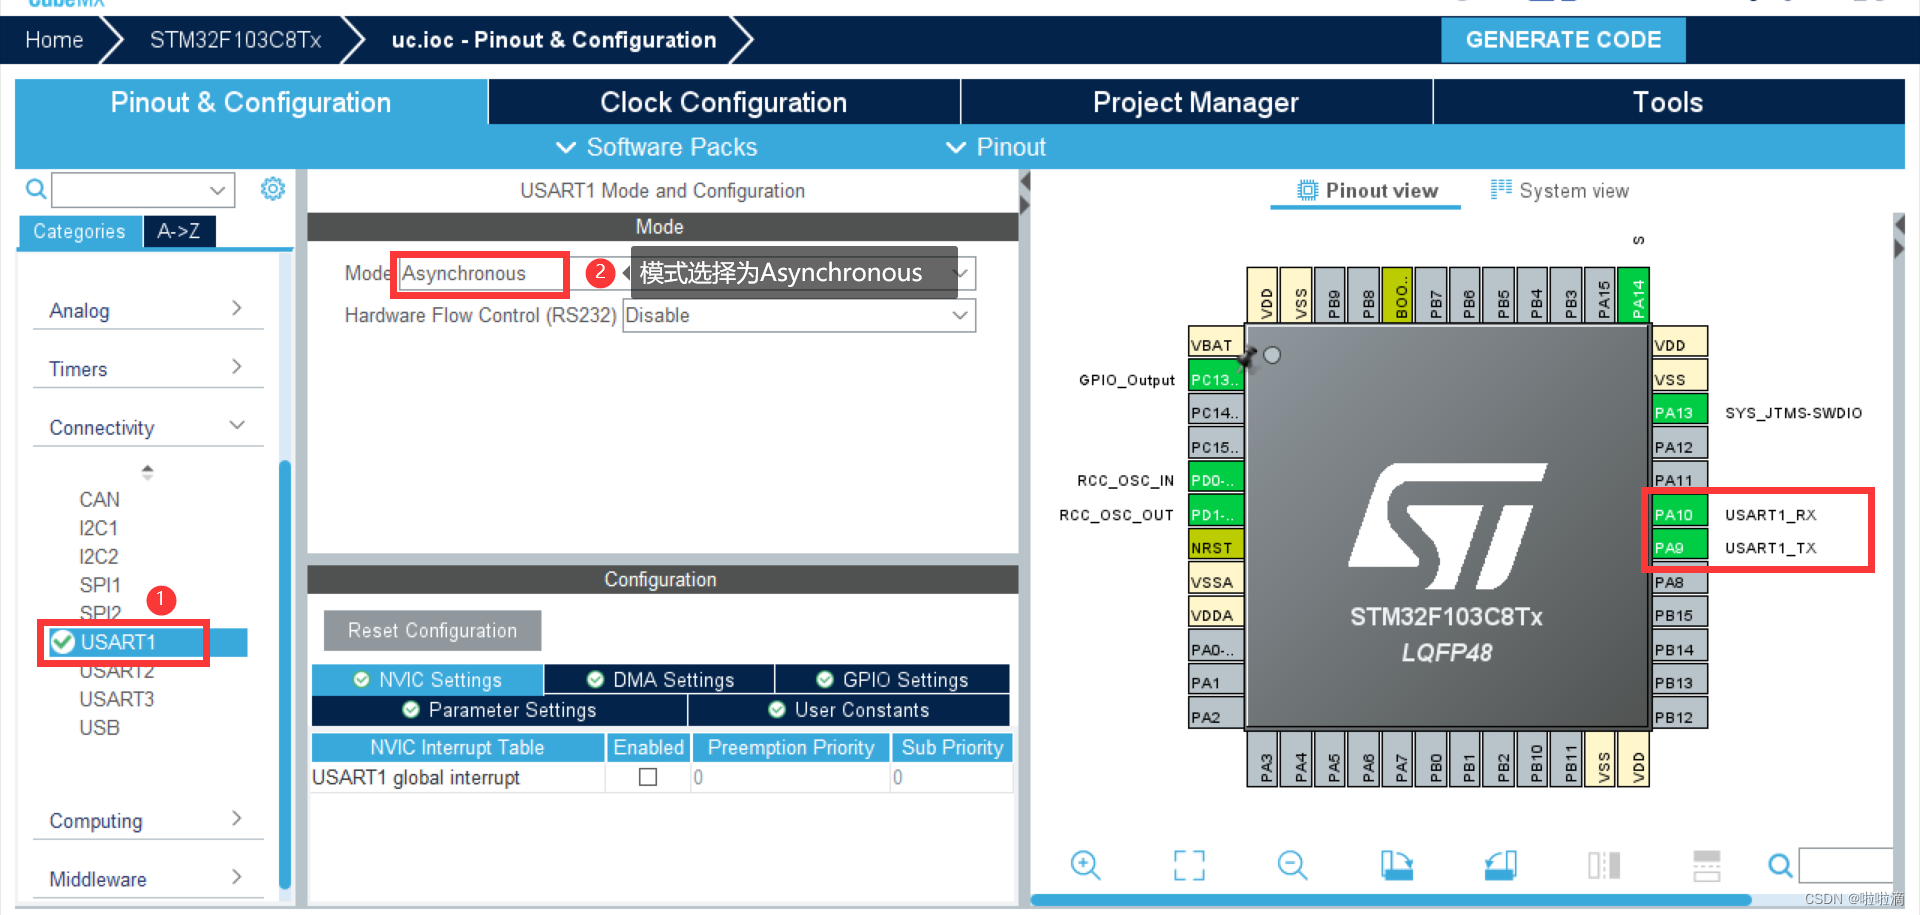Select I2C2 in the Connectivity list
1920x915 pixels.
pos(99,556)
